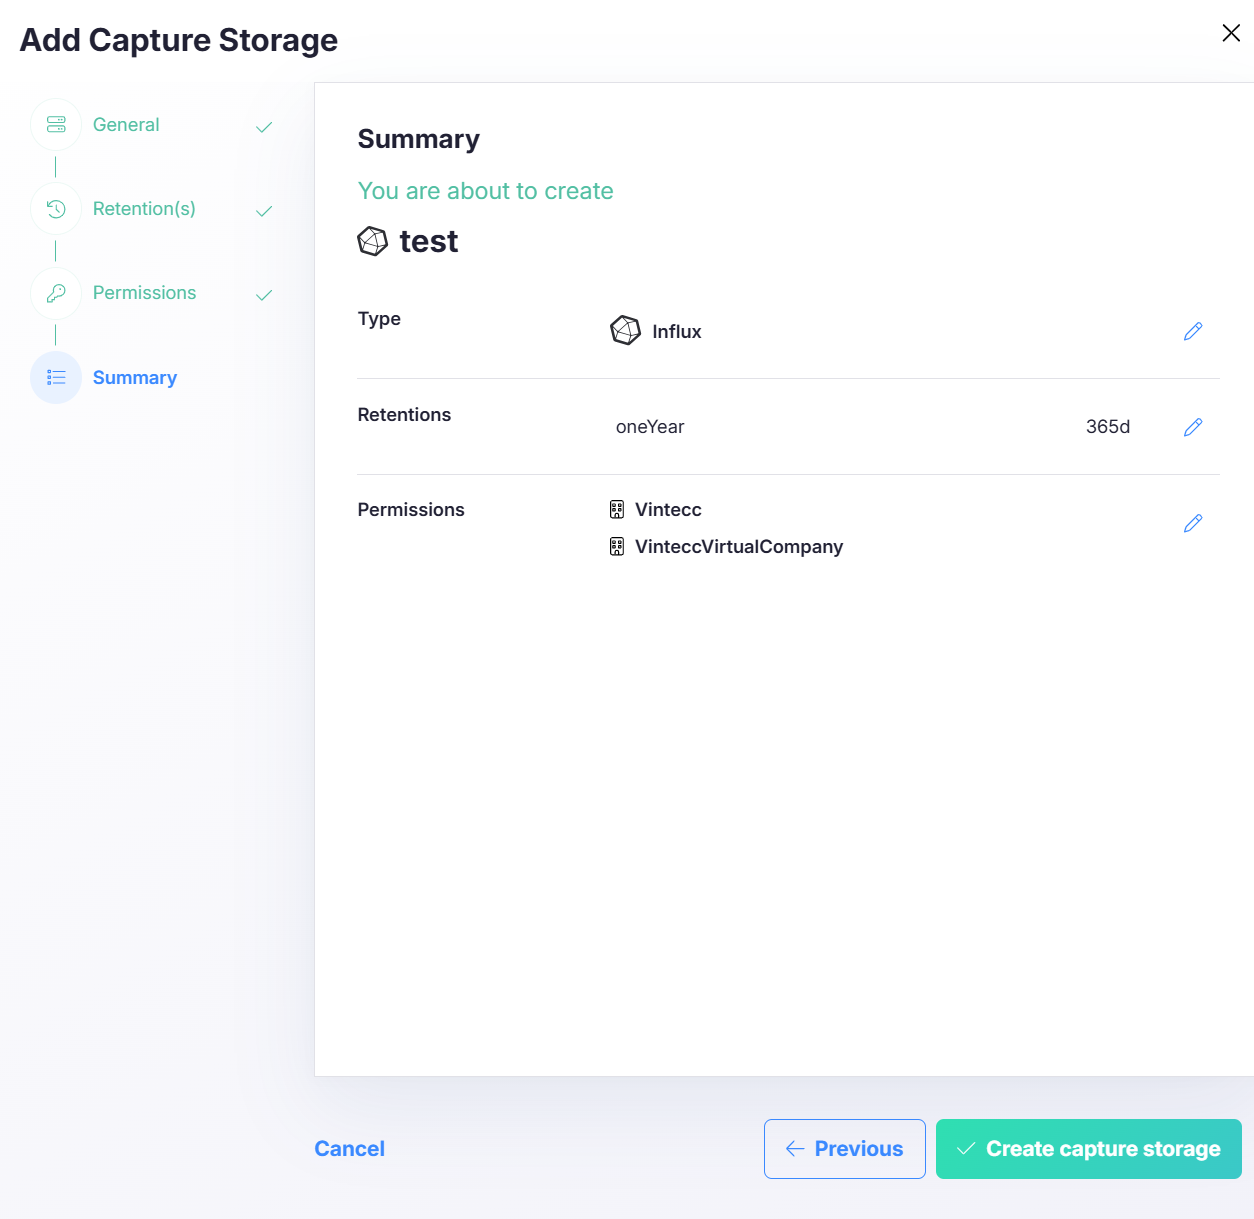
Task: Edit the Permissions row via pencil icon
Action: 1193,523
